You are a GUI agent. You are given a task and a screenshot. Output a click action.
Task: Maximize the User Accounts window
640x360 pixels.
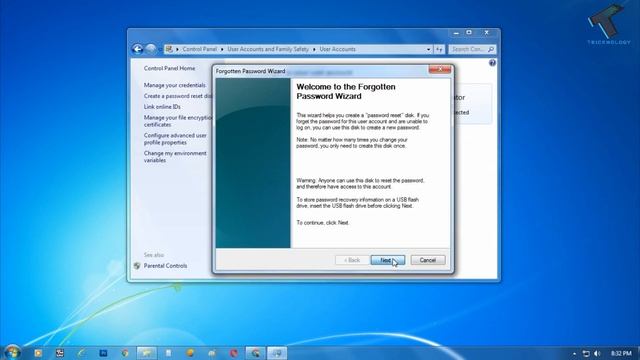click(469, 33)
